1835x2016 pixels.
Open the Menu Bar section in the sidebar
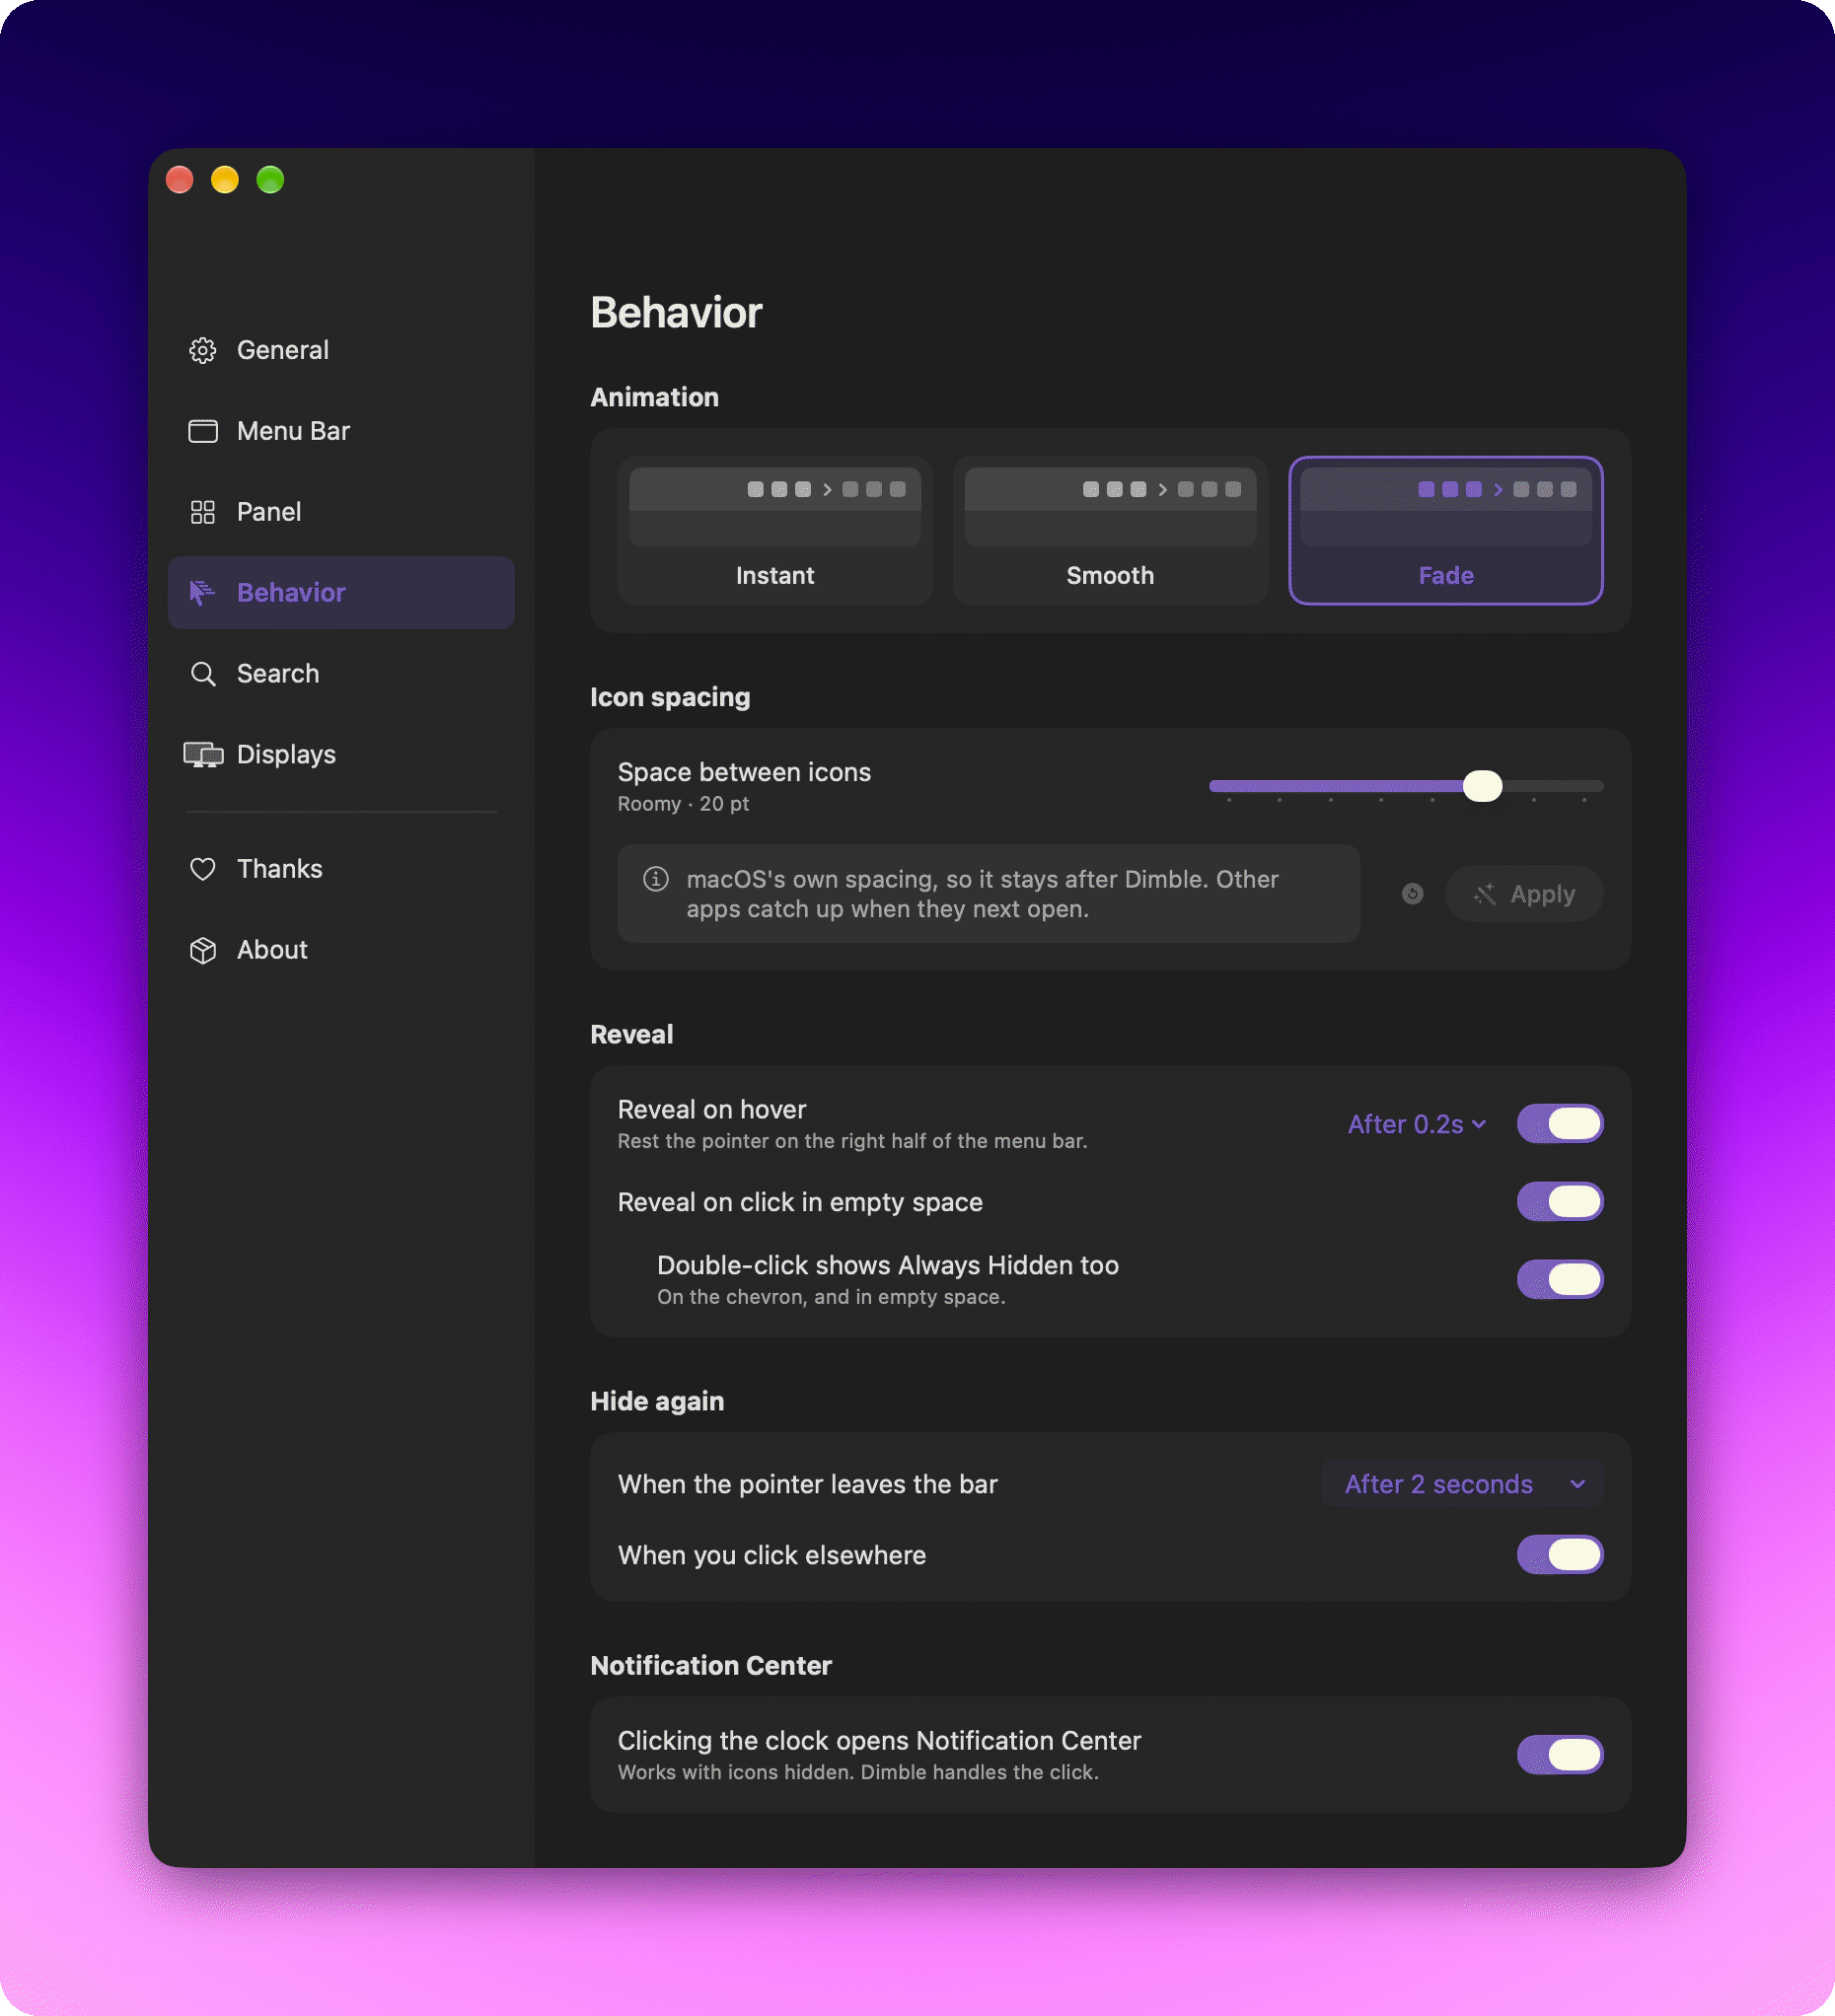pyautogui.click(x=341, y=431)
